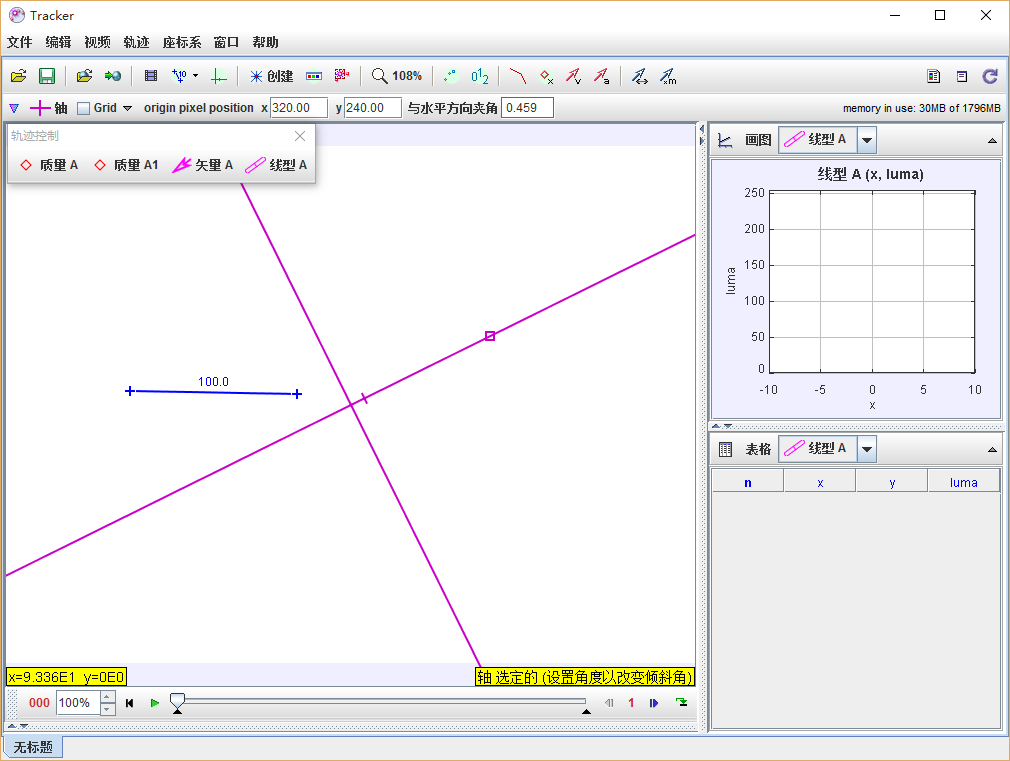Screen dimensions: 1010x761
Task: Save the project with the floppy icon
Action: tap(46, 76)
